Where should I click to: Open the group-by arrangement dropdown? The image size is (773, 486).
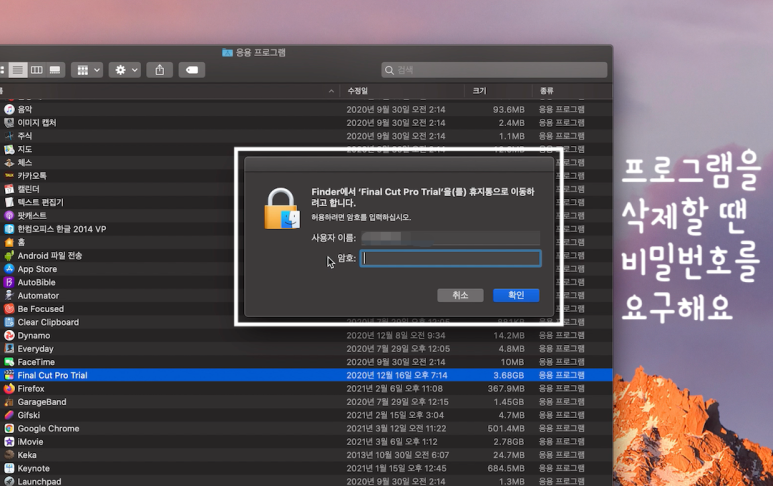[x=87, y=70]
